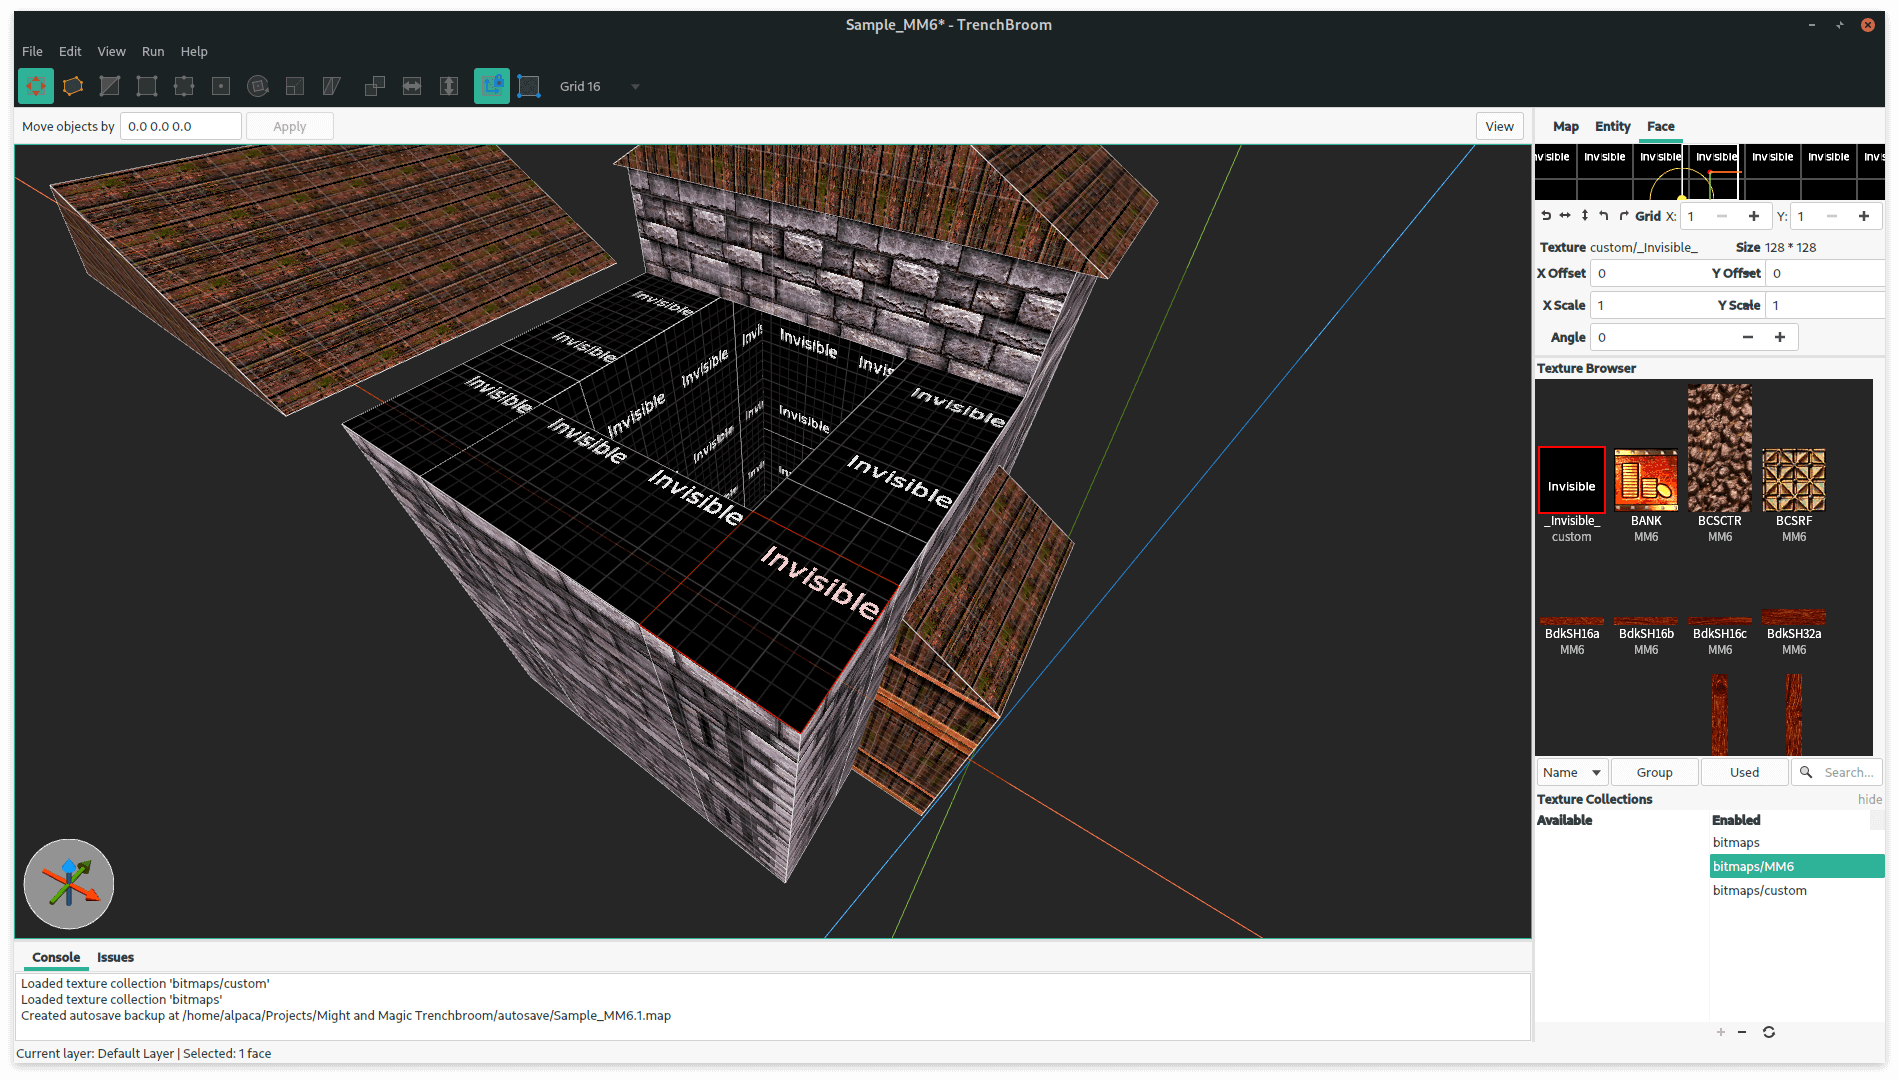1899x1080 pixels.
Task: Click the flip horizontally toolbar icon
Action: coord(412,87)
